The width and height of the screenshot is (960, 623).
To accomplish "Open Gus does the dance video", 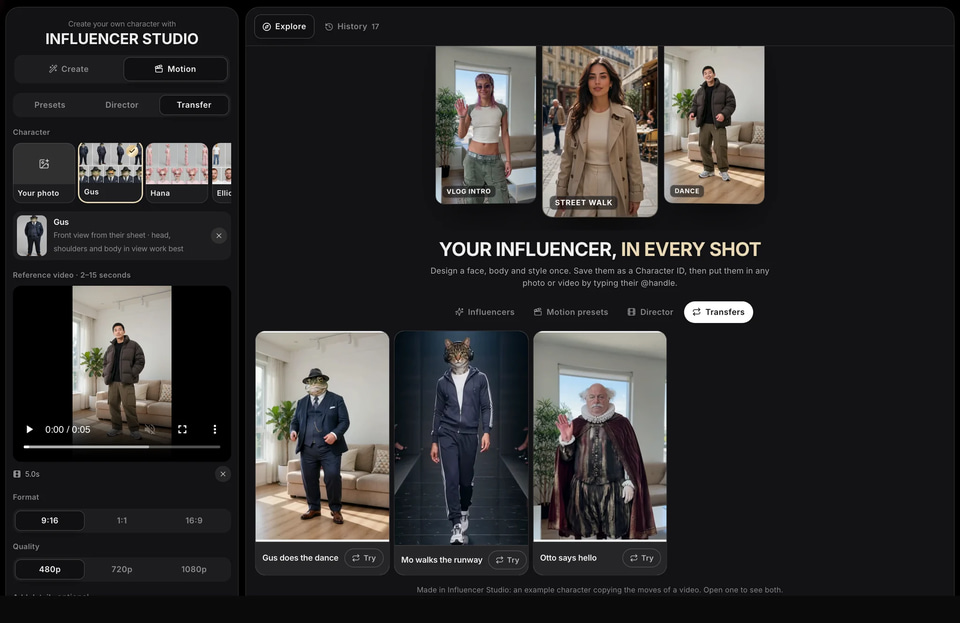I will [x=322, y=436].
